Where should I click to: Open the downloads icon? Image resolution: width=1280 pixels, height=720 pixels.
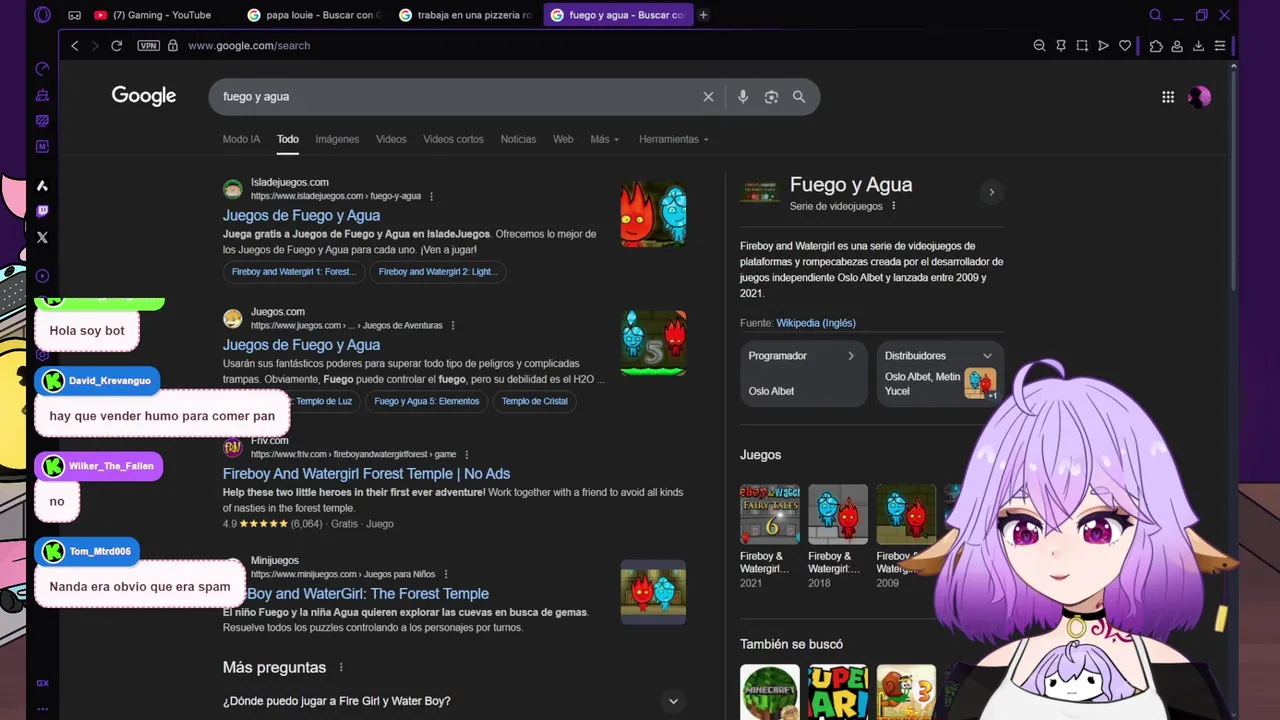(1198, 46)
